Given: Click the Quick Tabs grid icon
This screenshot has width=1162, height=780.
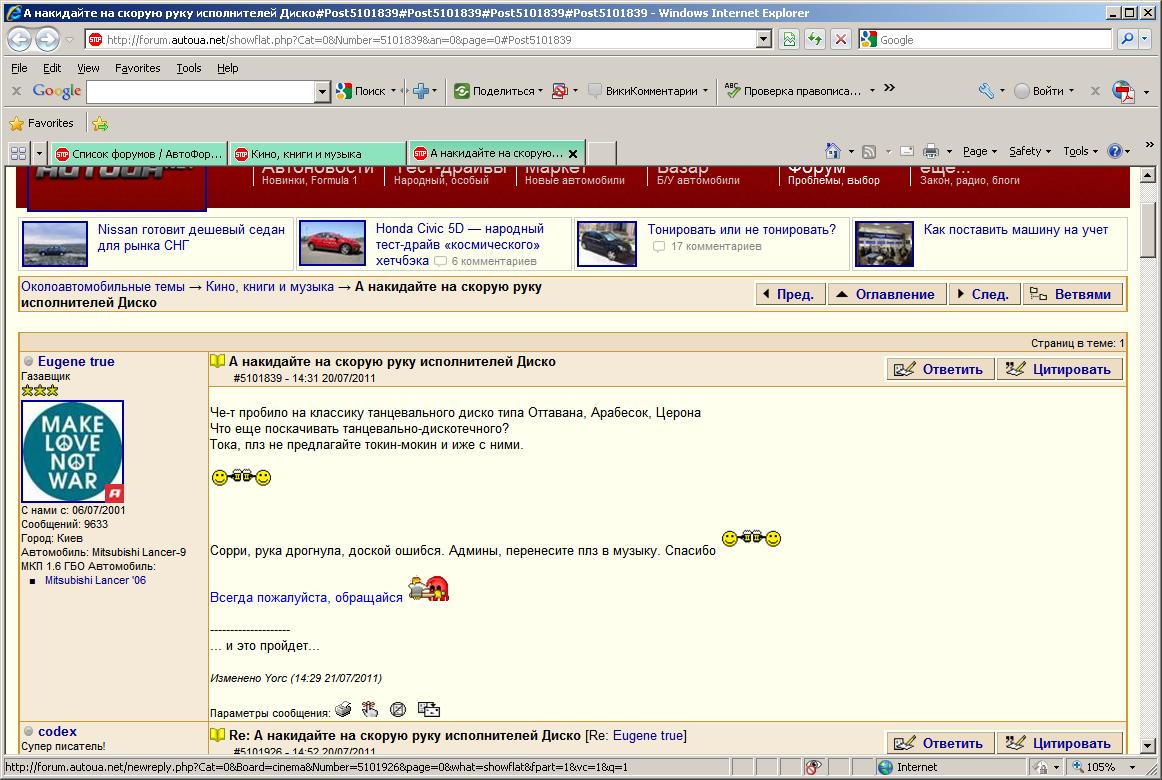Looking at the screenshot, I should point(18,154).
